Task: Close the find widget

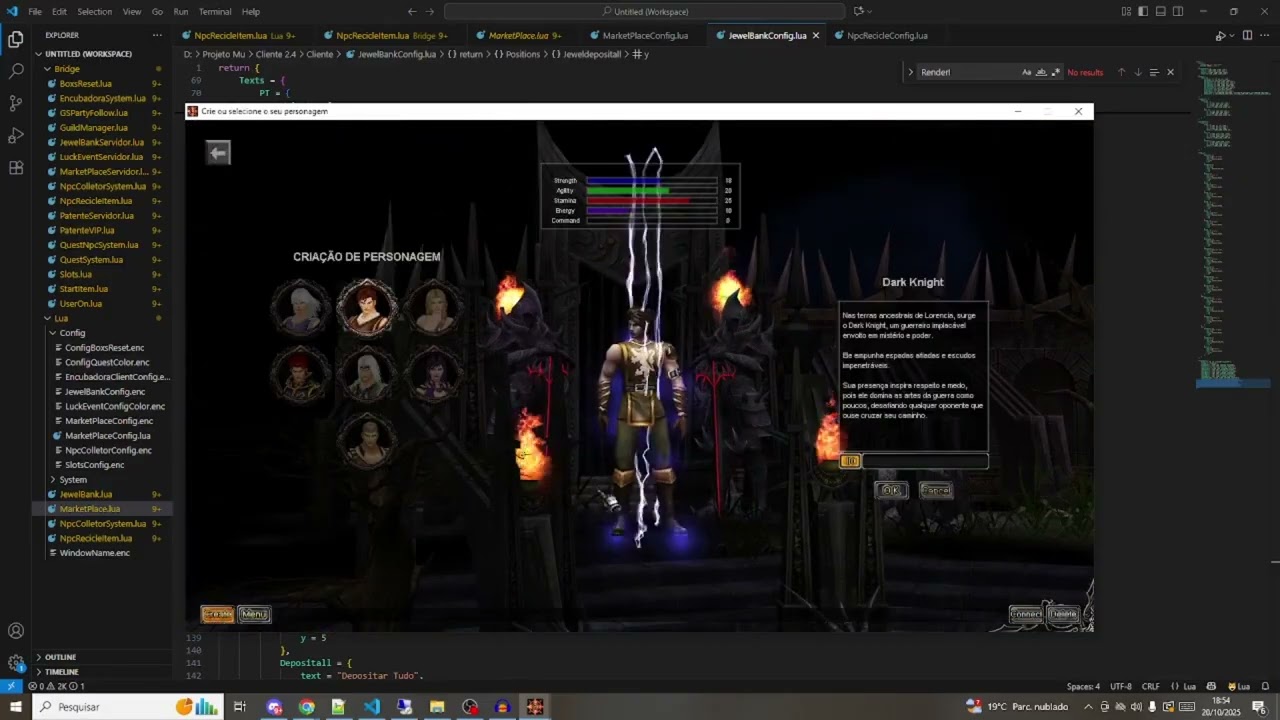Action: pos(1170,72)
